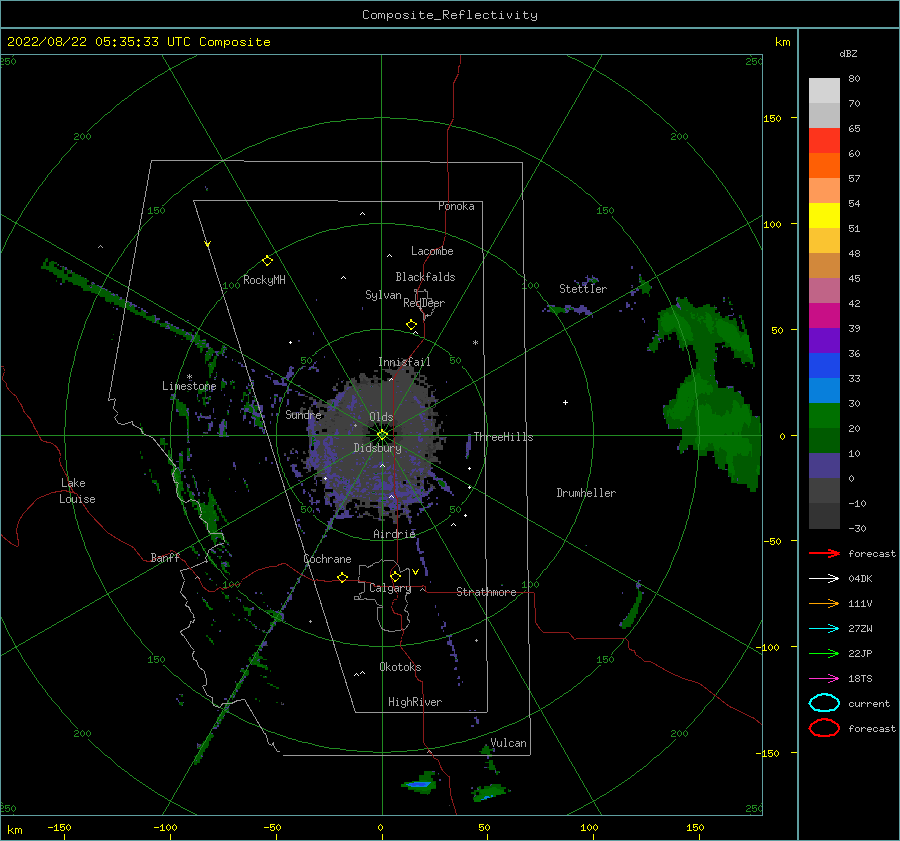Select the magenta swatch in the dBZ scale
The width and height of the screenshot is (900, 841).
(x=824, y=315)
